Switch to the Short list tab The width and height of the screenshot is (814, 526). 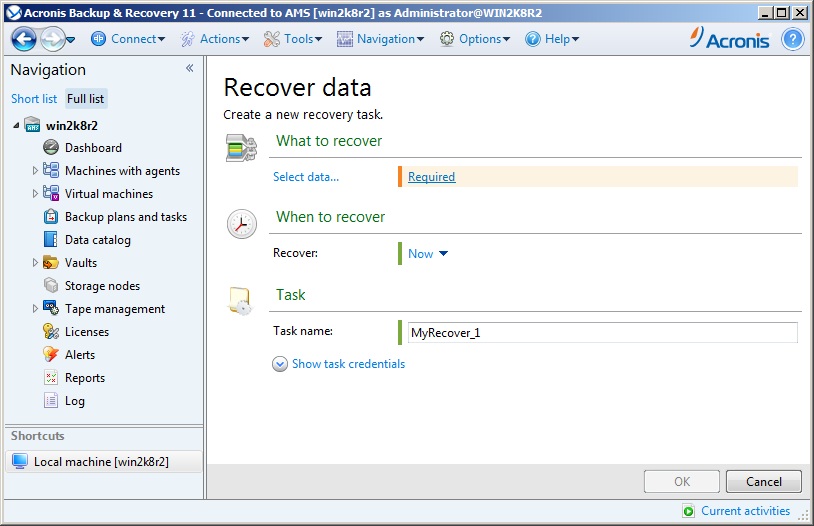point(34,99)
